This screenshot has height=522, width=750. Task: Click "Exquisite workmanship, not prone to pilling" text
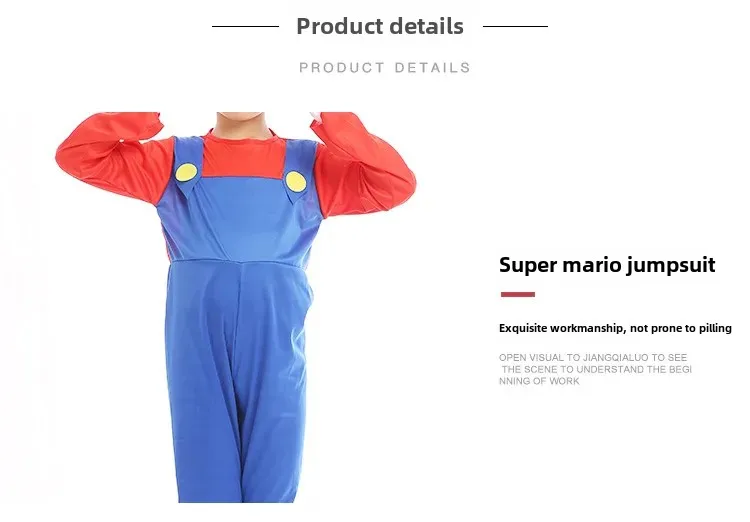pos(615,328)
